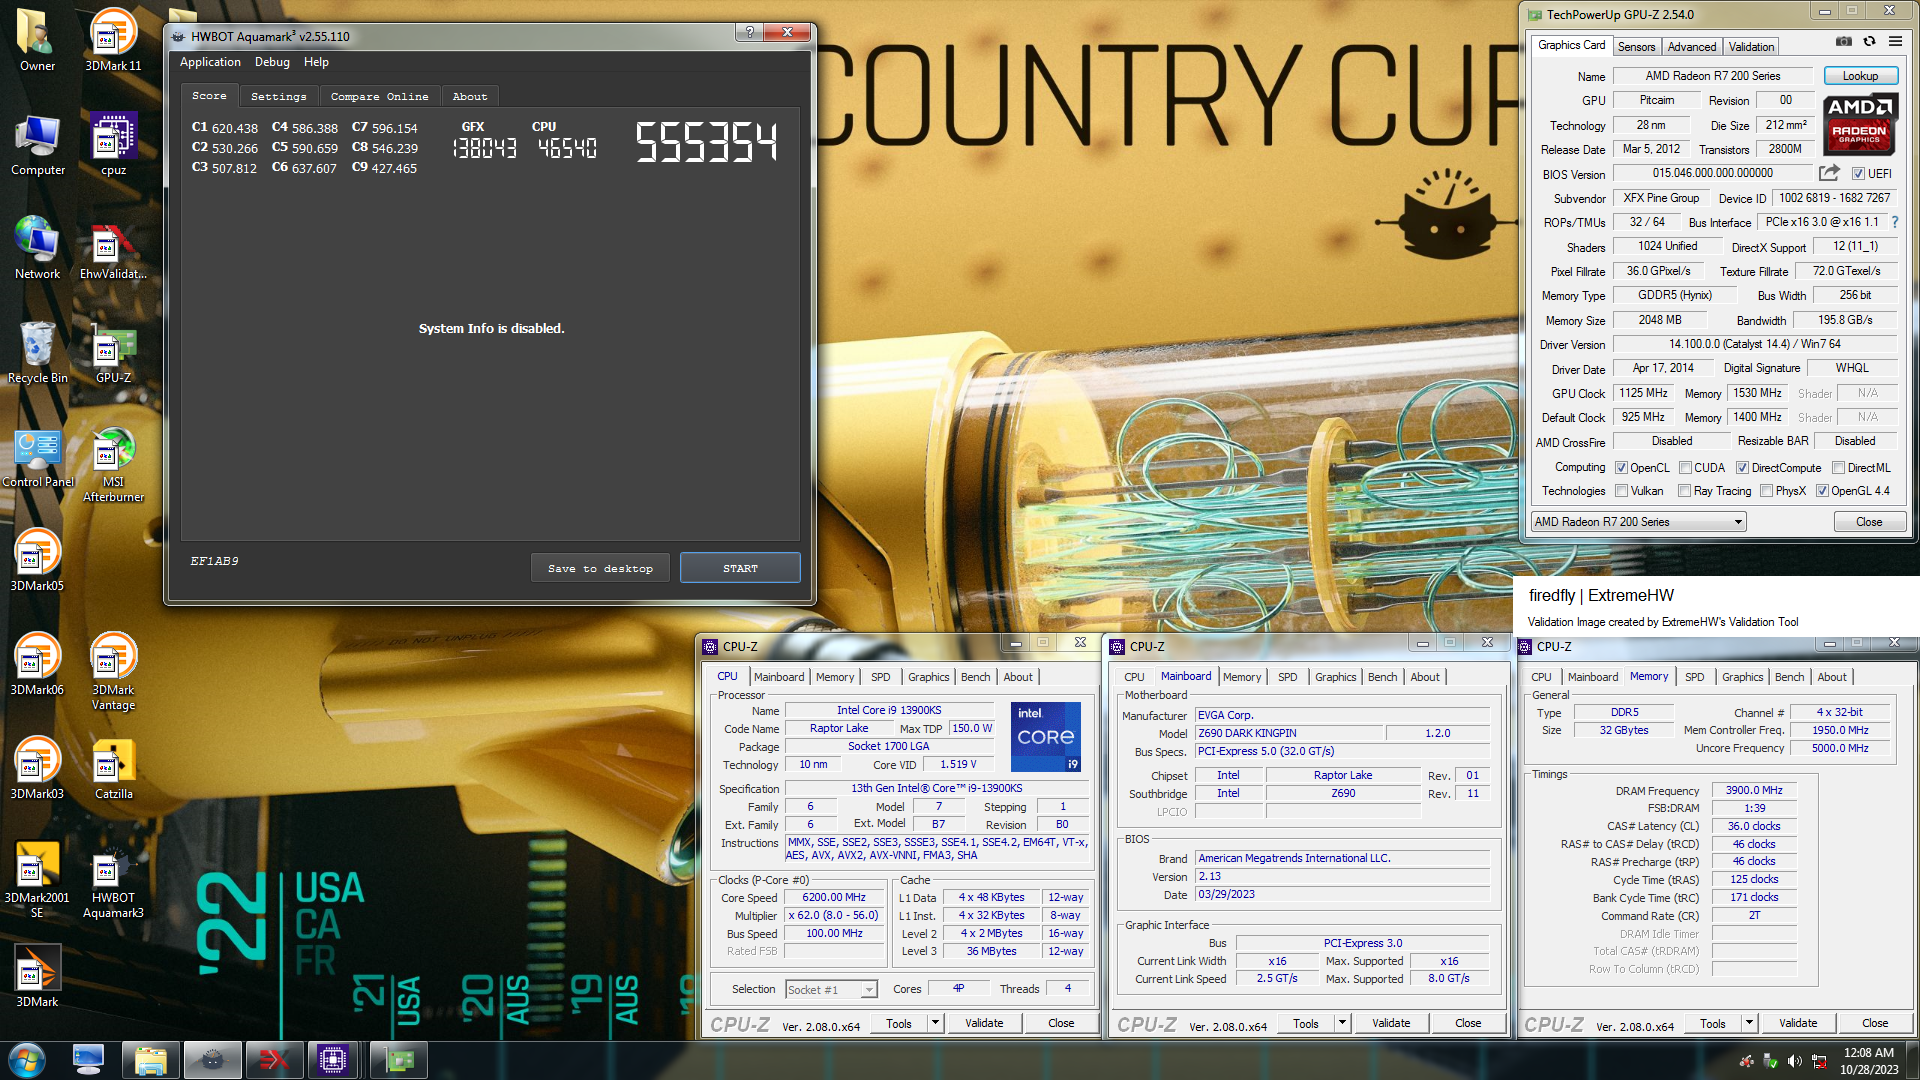
Task: Open the GPU-Z hamburger menu icon
Action: coord(1895,42)
